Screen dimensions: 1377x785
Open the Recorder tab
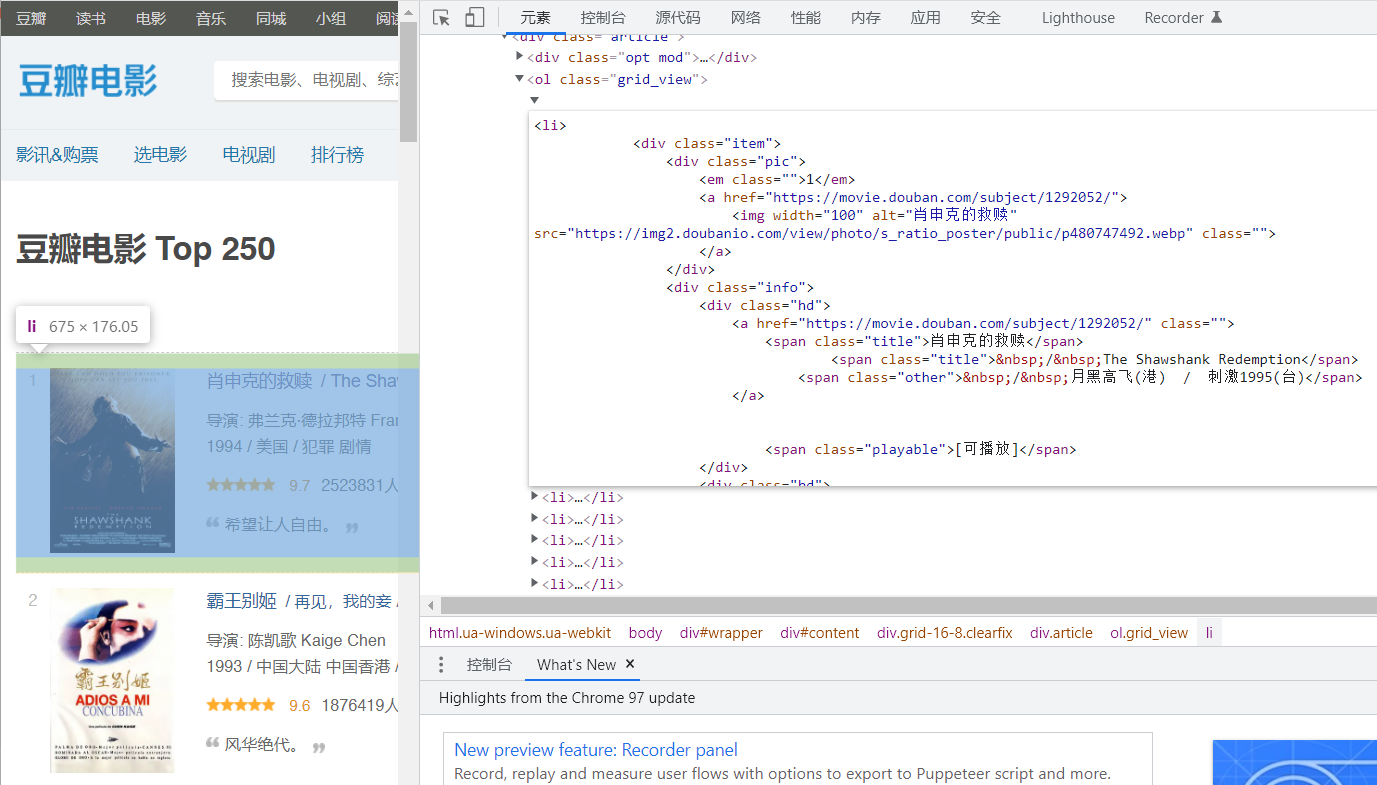(1174, 17)
